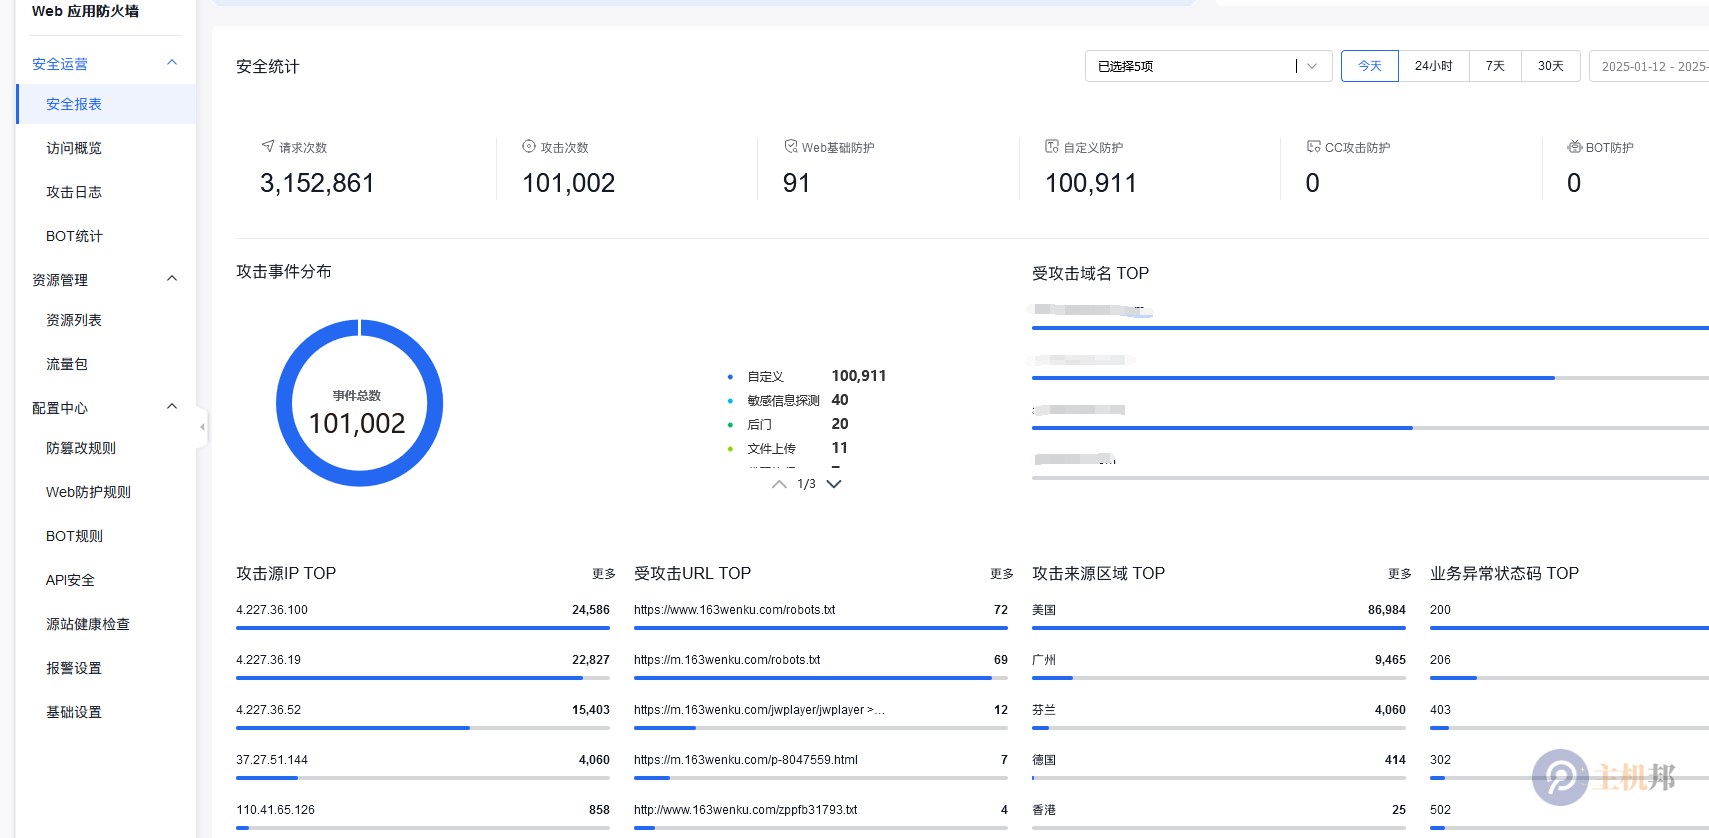Click 更多 next to 受攻击URL TOP
Viewport: 1709px width, 838px height.
coord(1002,574)
